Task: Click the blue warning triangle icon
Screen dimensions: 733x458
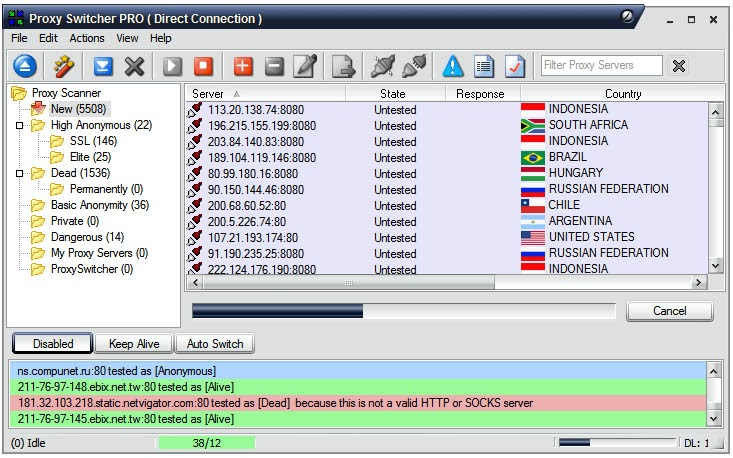Action: point(453,66)
